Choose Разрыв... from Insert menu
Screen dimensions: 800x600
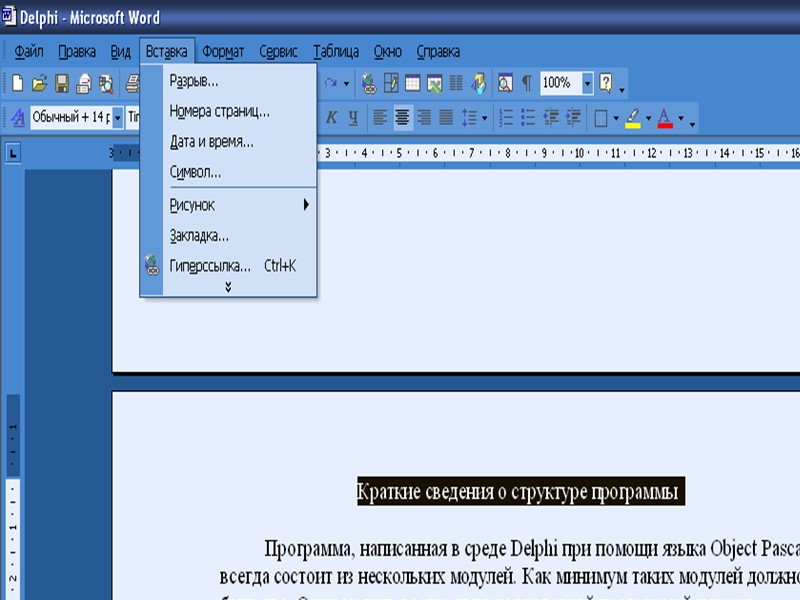pyautogui.click(x=228, y=81)
